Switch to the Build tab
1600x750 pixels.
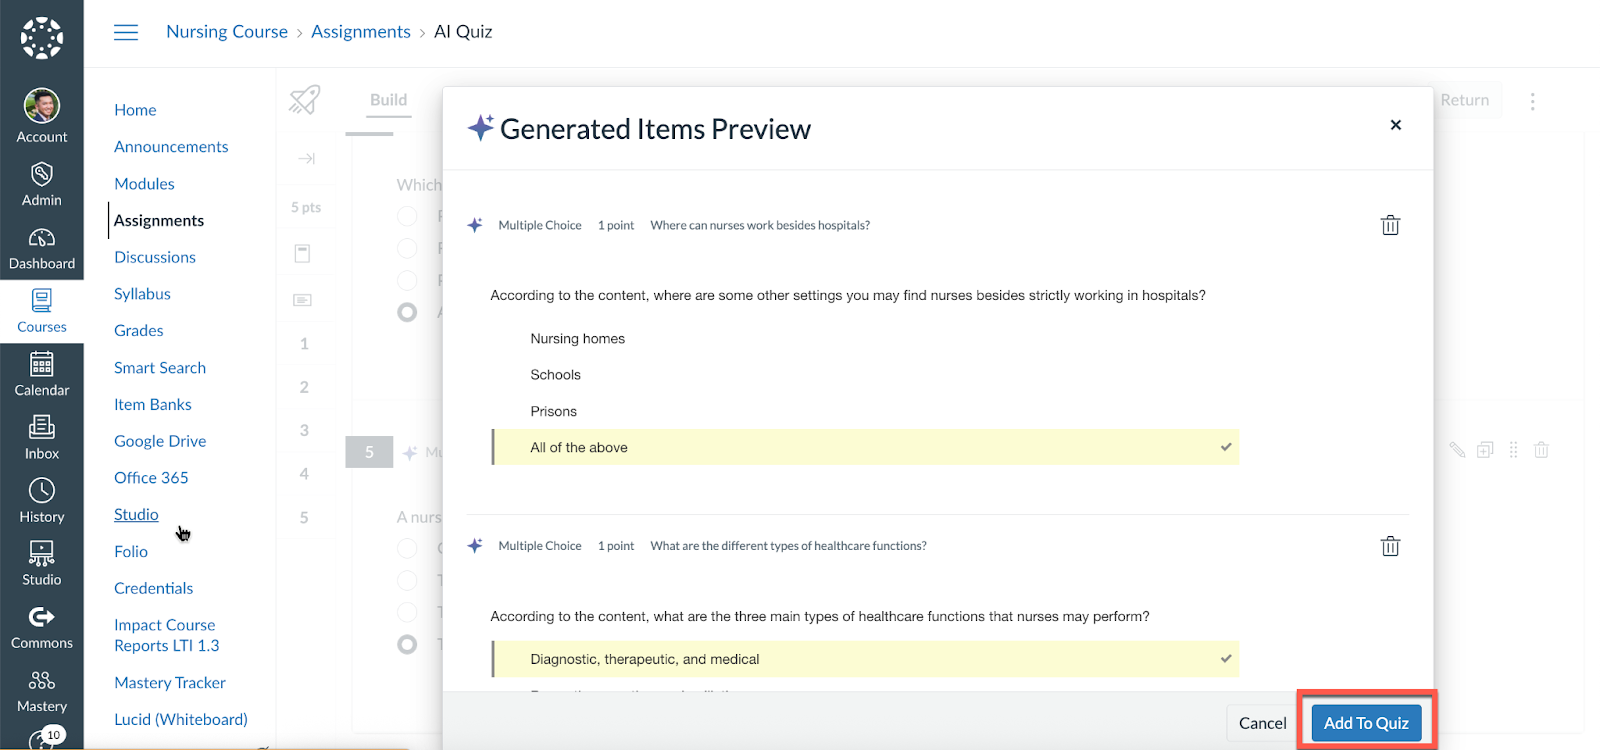[388, 100]
